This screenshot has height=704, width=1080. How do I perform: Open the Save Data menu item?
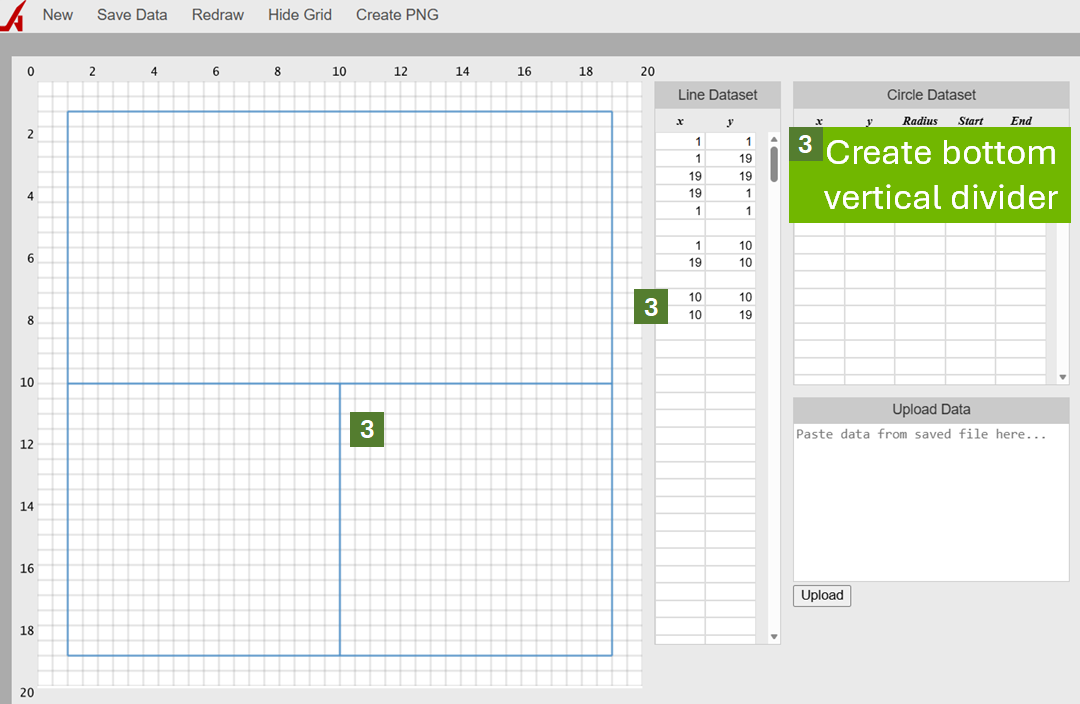(x=131, y=15)
